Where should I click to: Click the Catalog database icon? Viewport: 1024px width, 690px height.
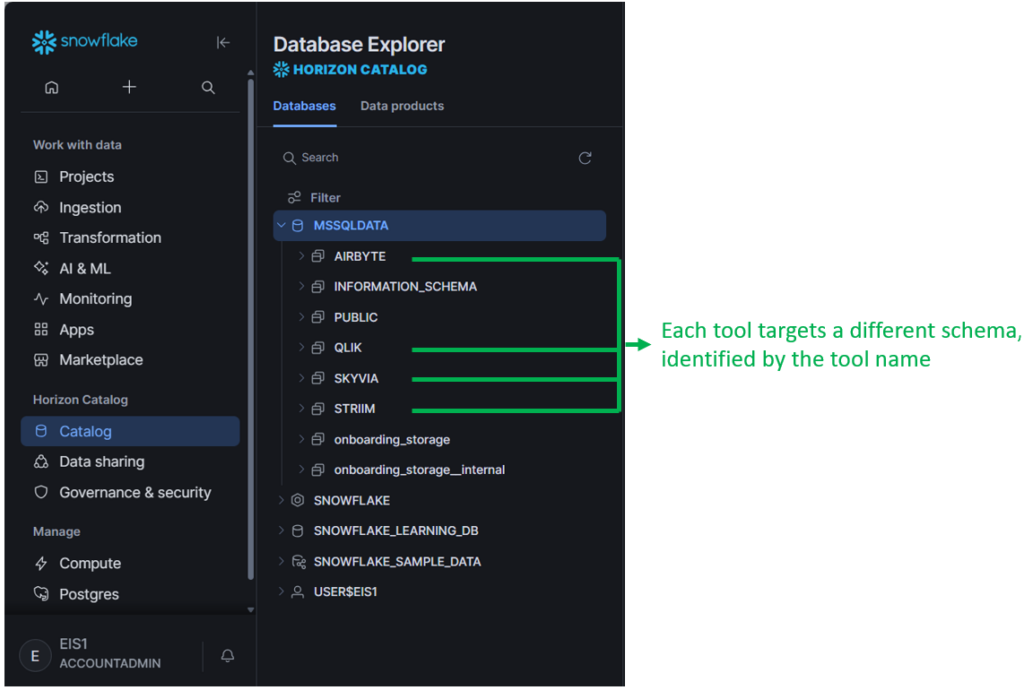41,431
